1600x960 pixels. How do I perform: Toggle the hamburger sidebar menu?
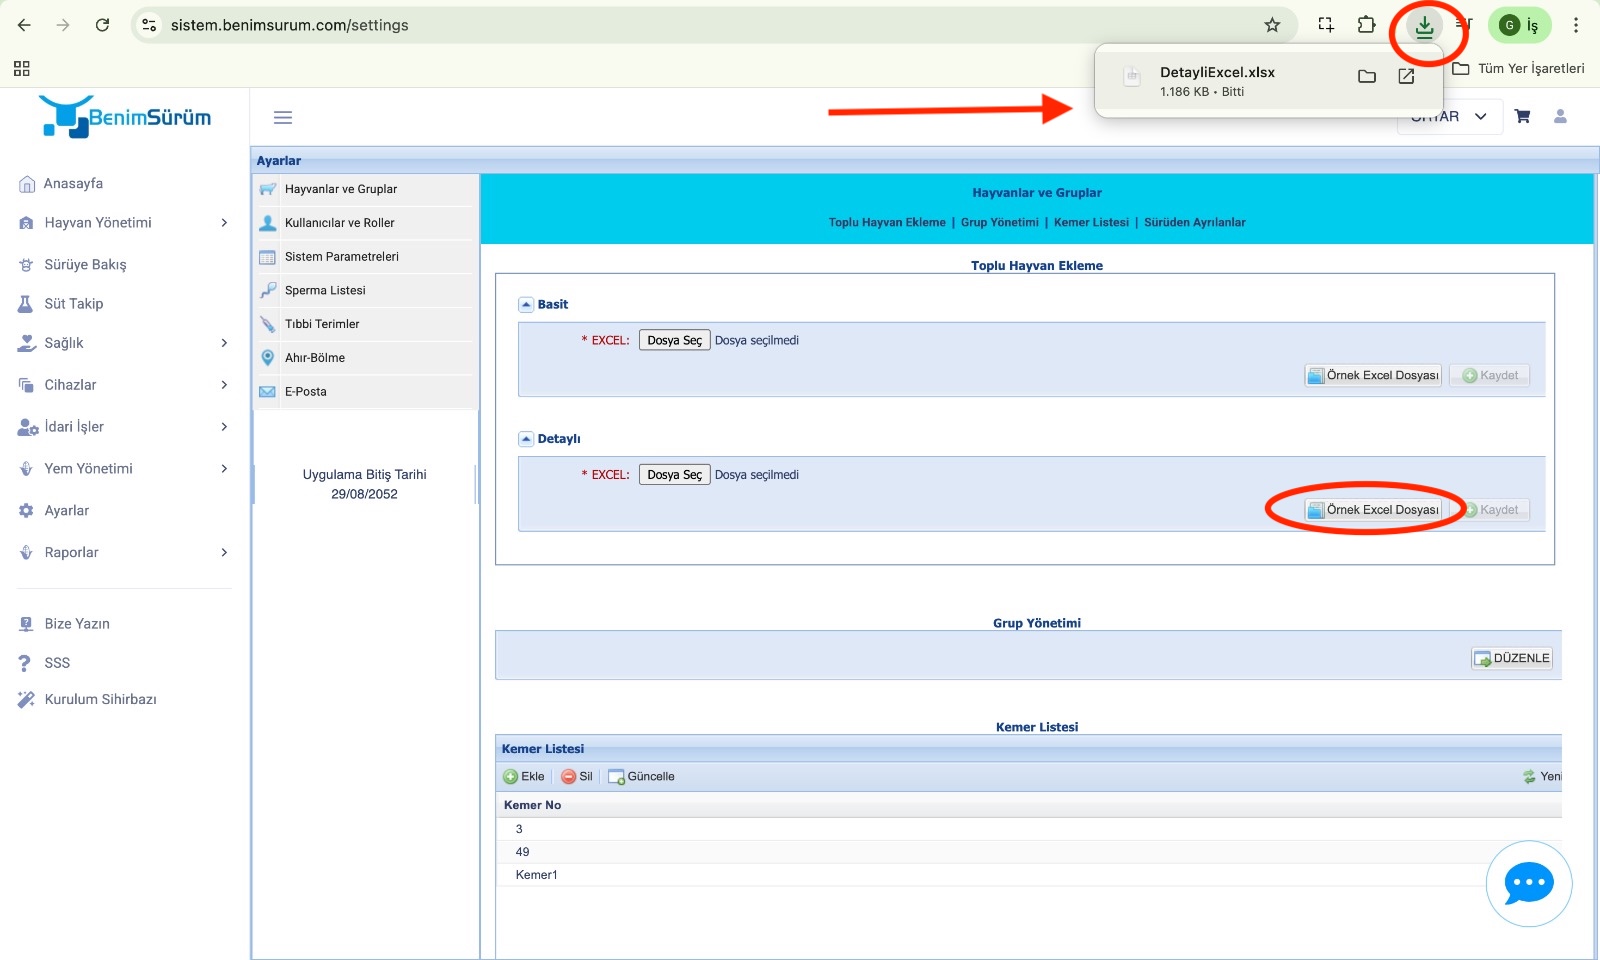(x=283, y=118)
